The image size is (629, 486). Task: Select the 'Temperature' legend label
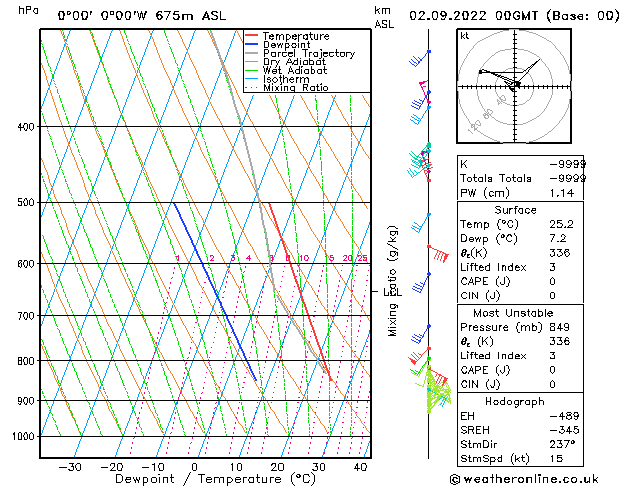[296, 36]
